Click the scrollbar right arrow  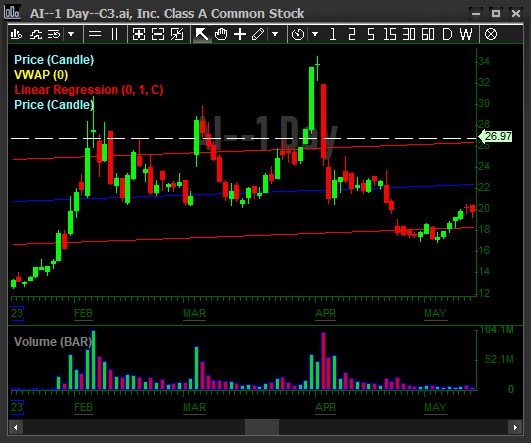[x=515, y=427]
